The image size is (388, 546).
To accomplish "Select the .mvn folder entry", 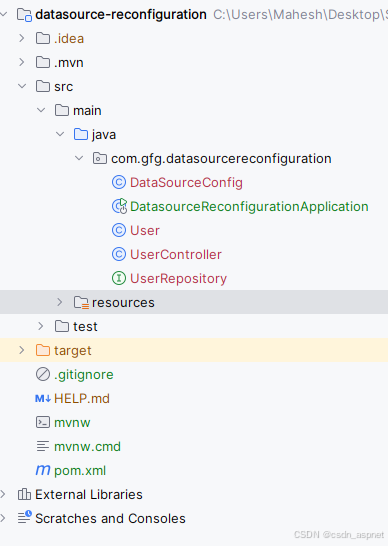I will tap(69, 63).
